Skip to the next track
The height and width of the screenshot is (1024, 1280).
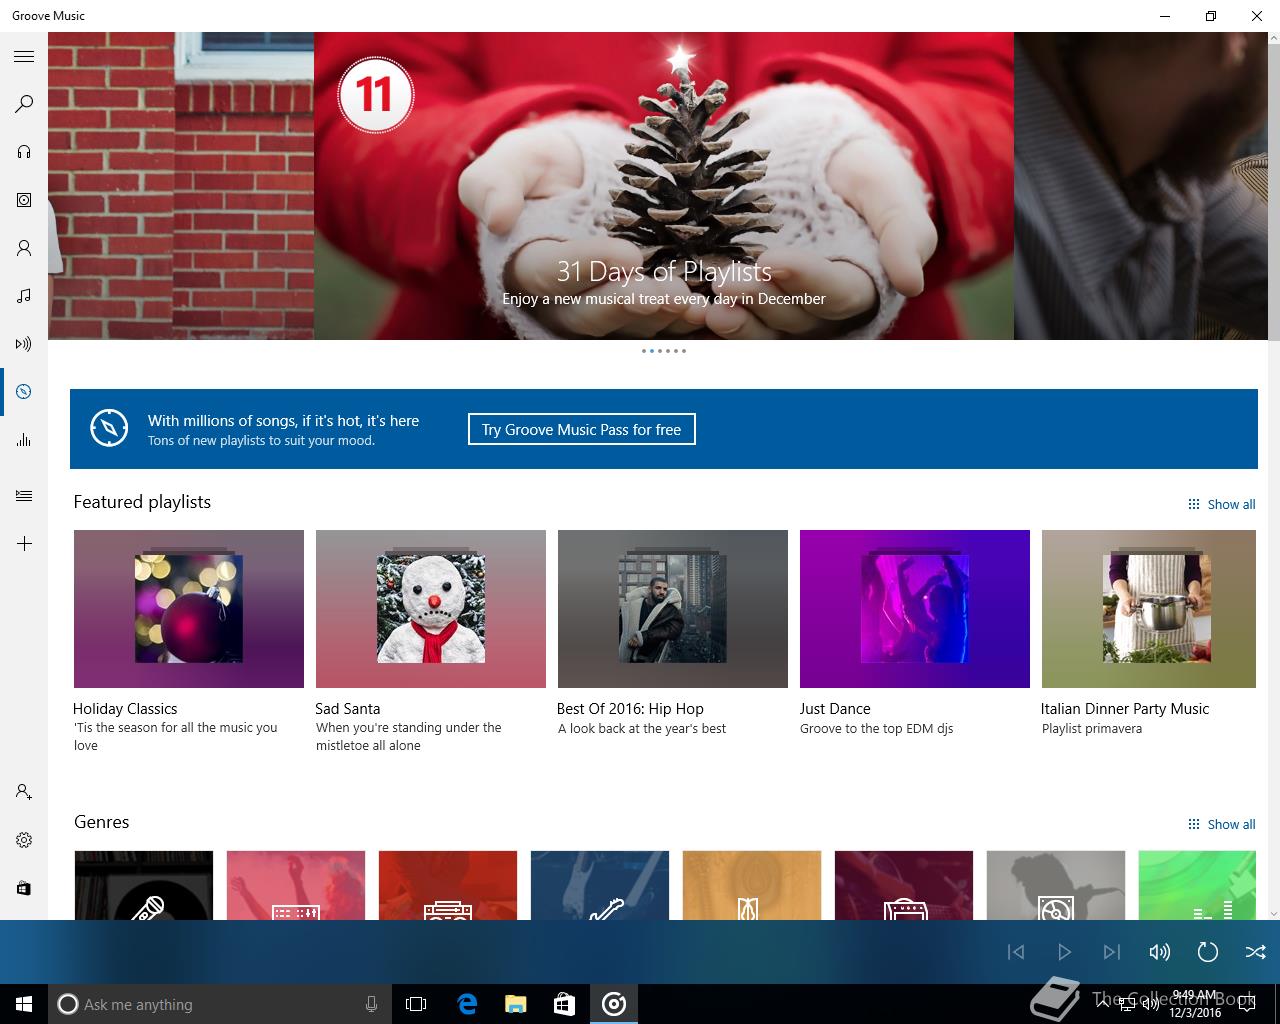tap(1112, 952)
